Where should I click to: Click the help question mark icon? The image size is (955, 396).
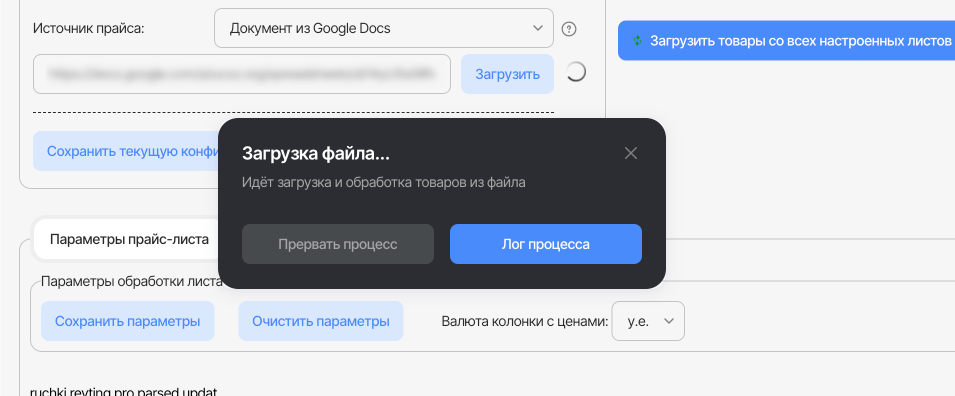tap(569, 29)
